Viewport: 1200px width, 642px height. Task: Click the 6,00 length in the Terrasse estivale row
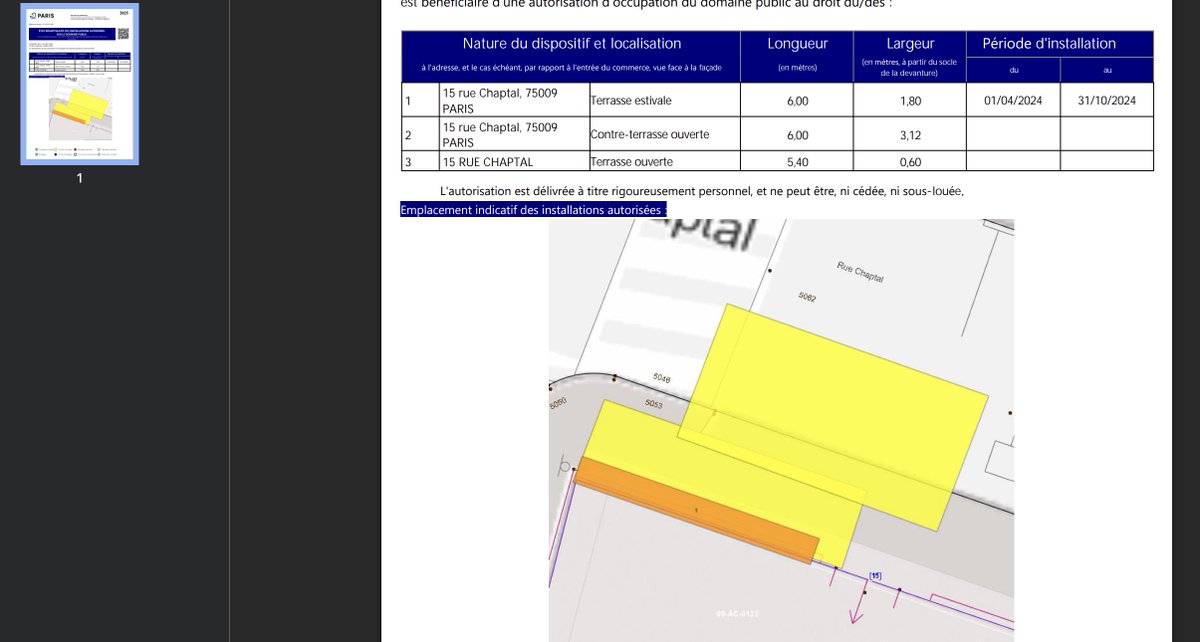[797, 101]
